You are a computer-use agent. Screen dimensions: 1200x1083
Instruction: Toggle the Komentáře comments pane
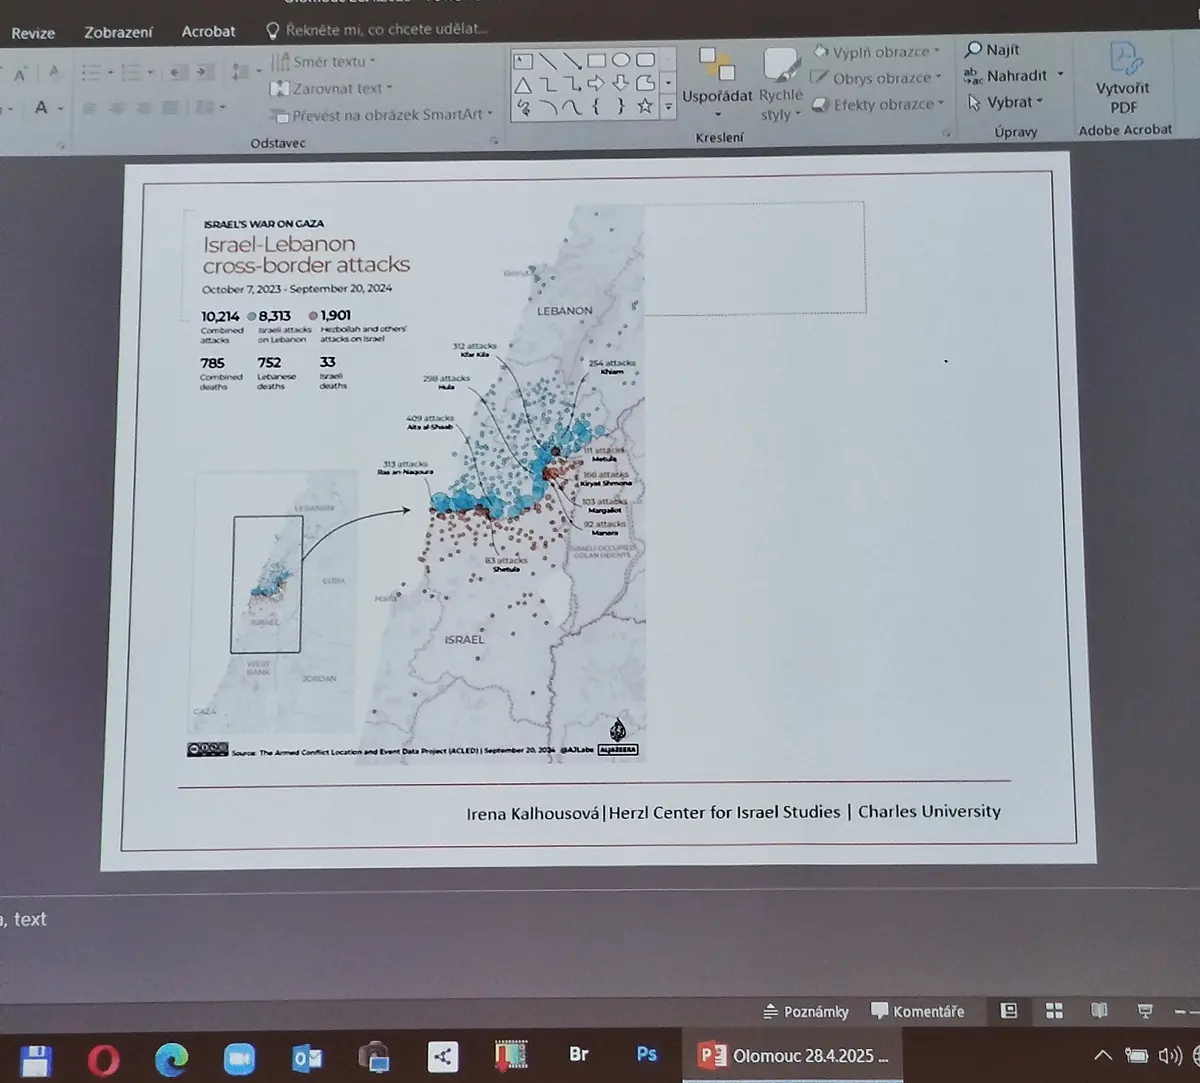(918, 1011)
